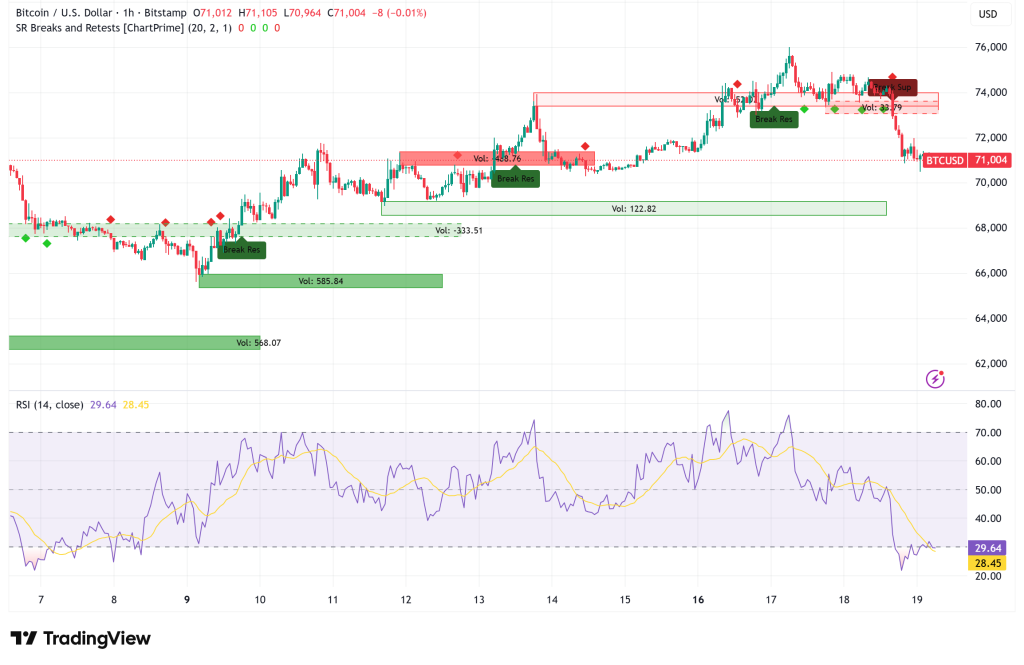The image size is (1024, 665).
Task: Select the green Vol: 122.82 support box
Action: click(633, 208)
